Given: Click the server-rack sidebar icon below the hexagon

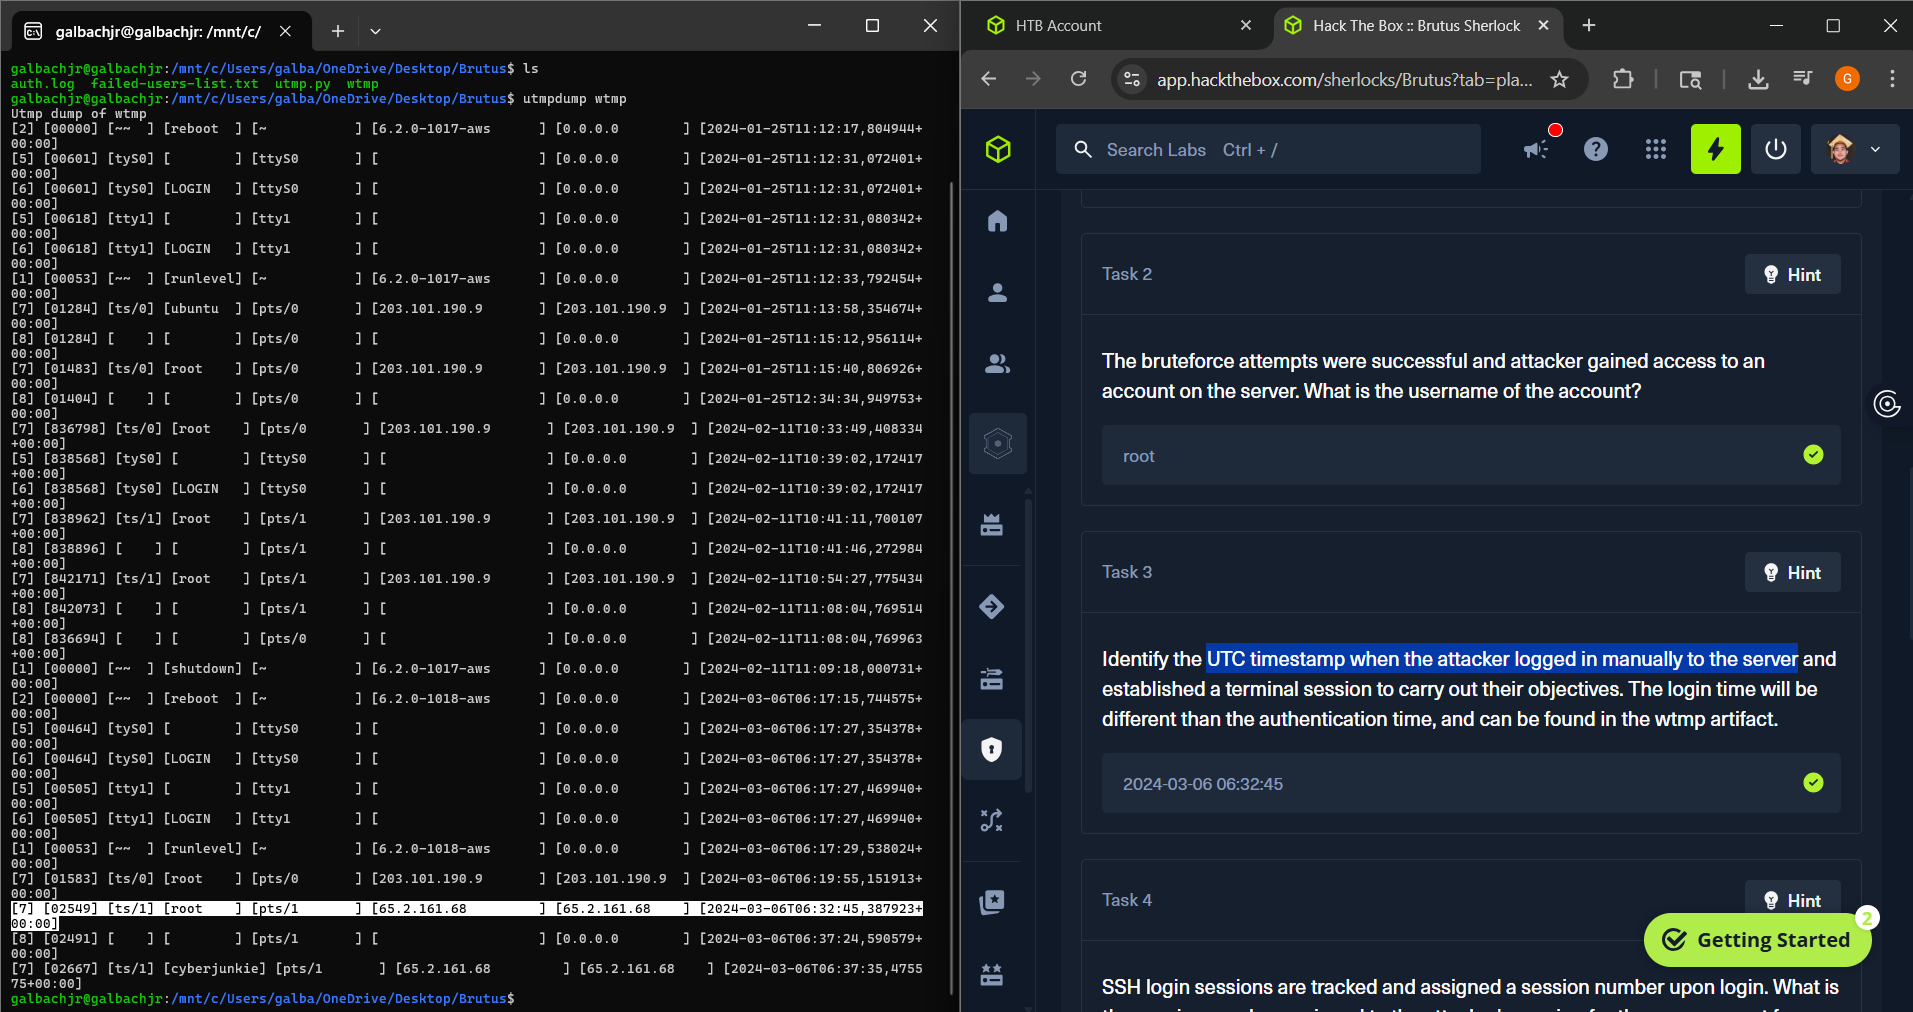Looking at the screenshot, I should point(992,525).
